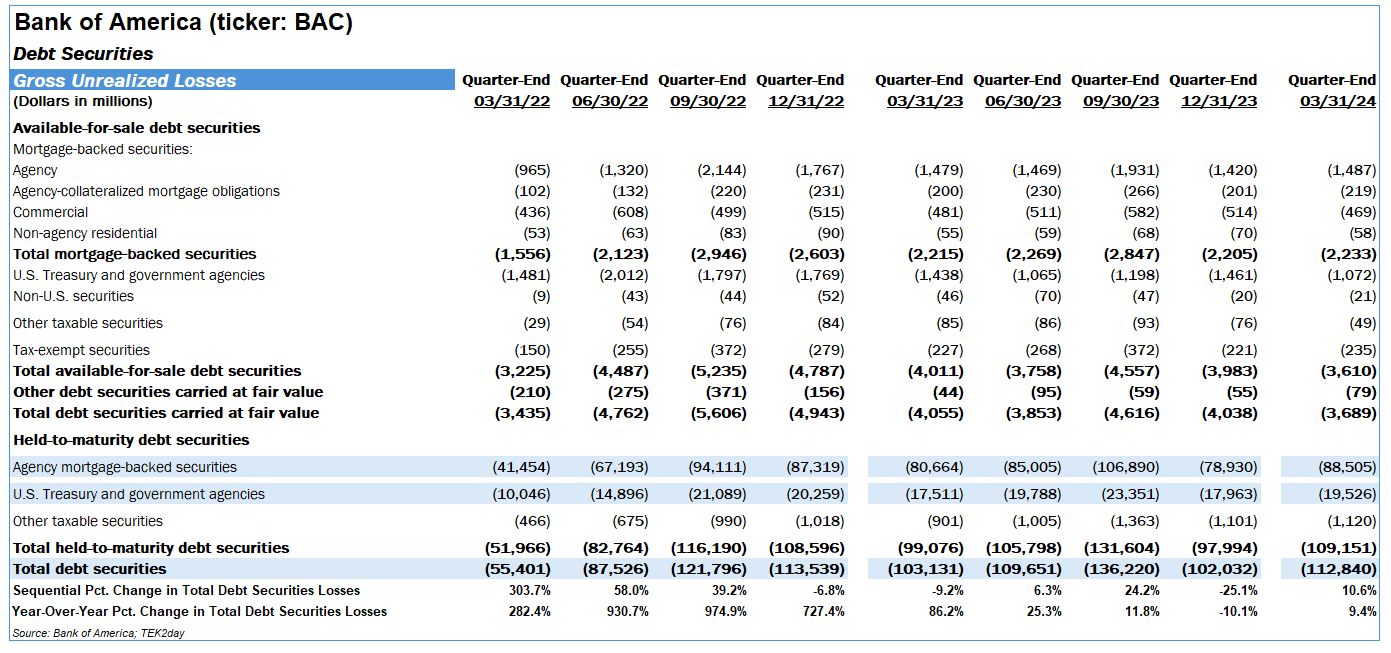Click other debt securities value (44)

(947, 392)
